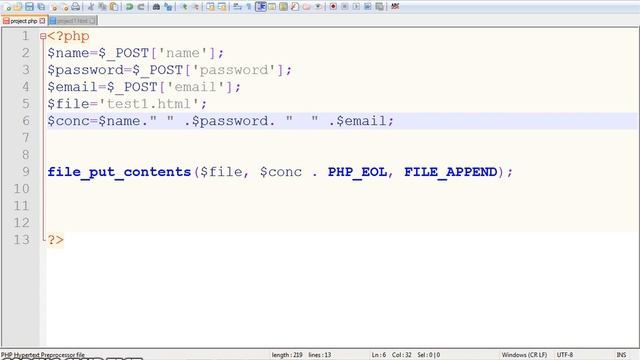Click on the 'test1.html' filename string
The height and width of the screenshot is (360, 640).
tap(149, 104)
